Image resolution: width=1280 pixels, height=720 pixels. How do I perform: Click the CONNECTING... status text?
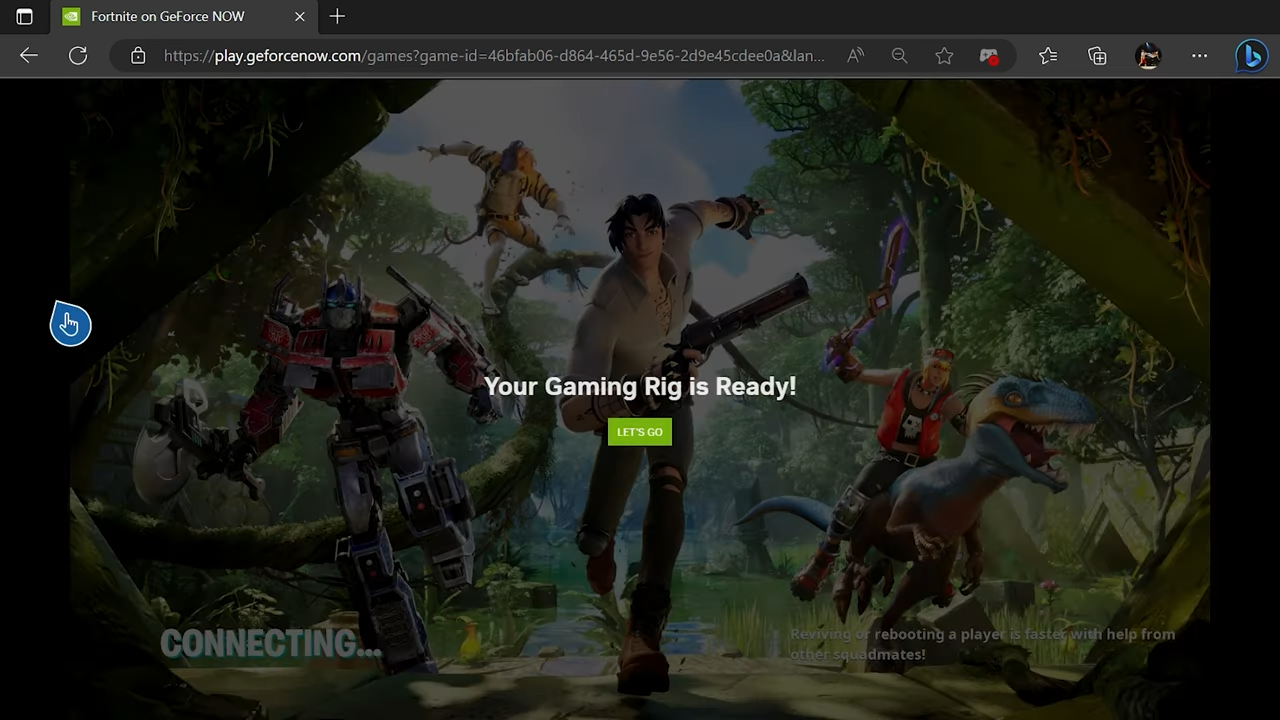(x=271, y=644)
